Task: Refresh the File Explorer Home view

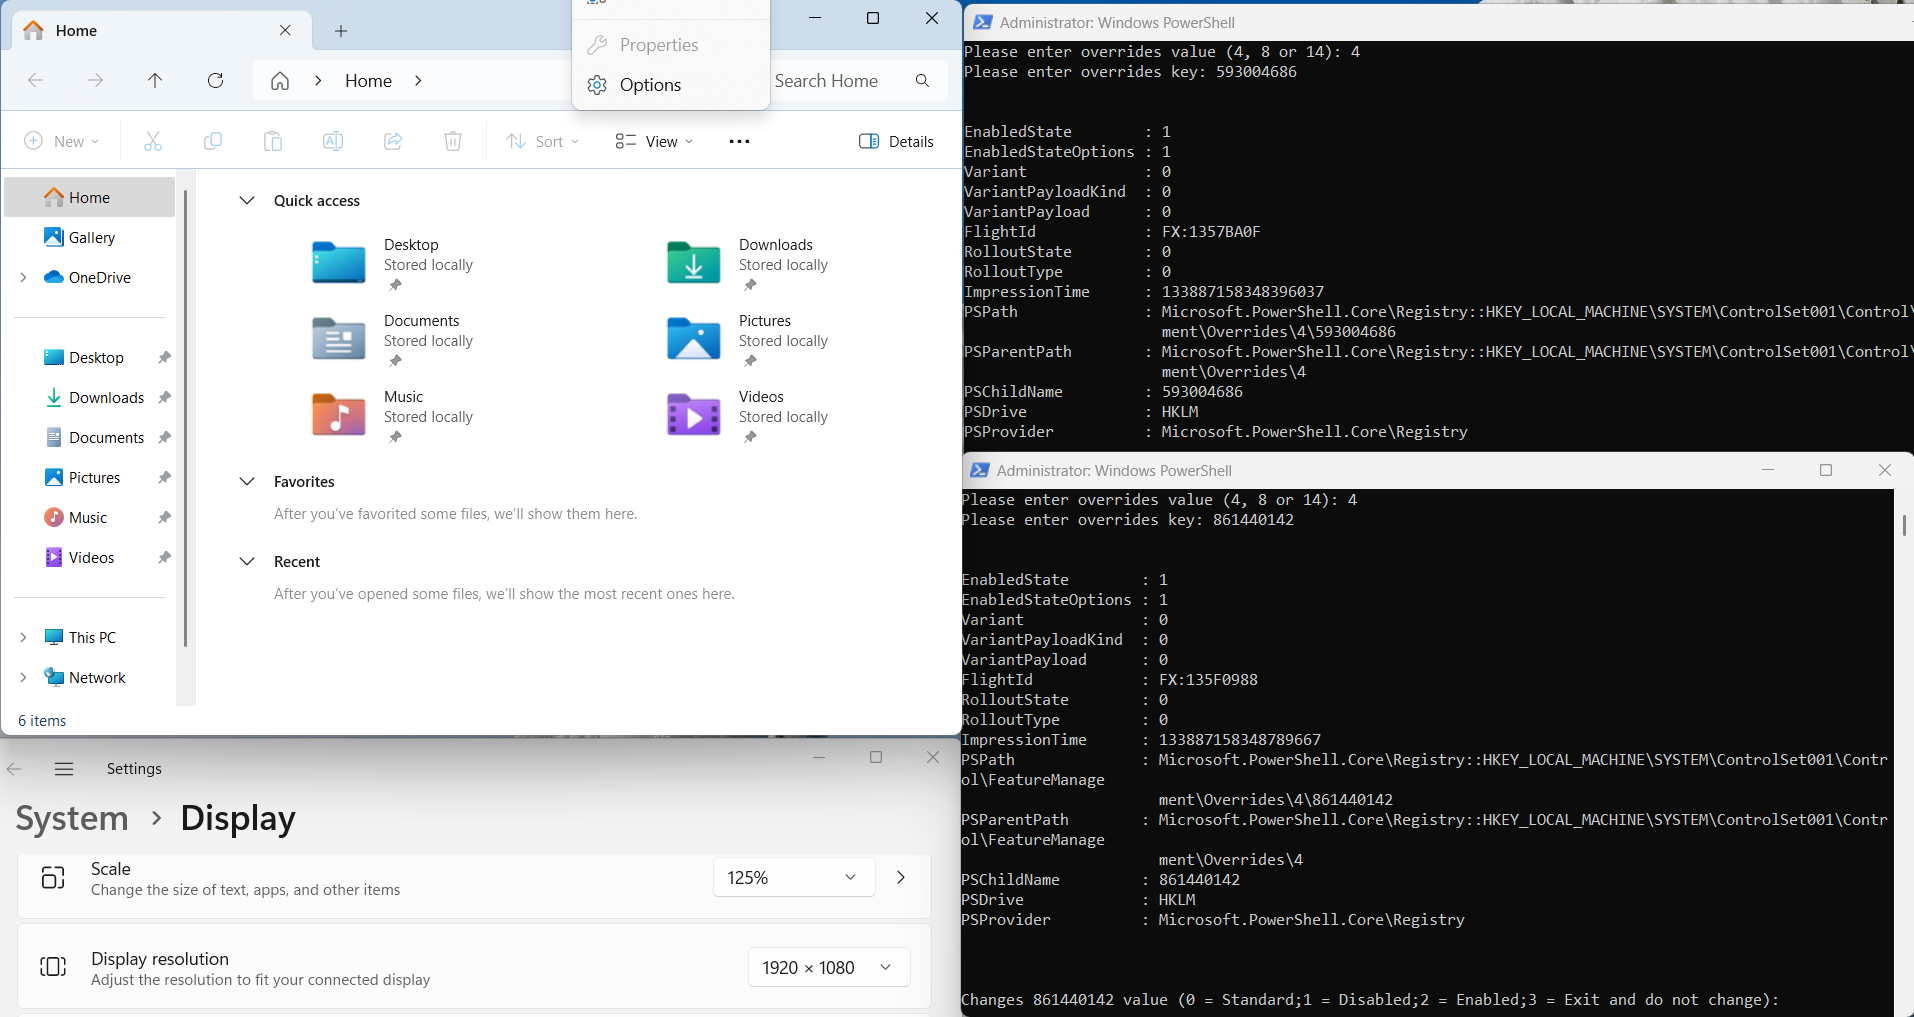Action: click(x=215, y=81)
